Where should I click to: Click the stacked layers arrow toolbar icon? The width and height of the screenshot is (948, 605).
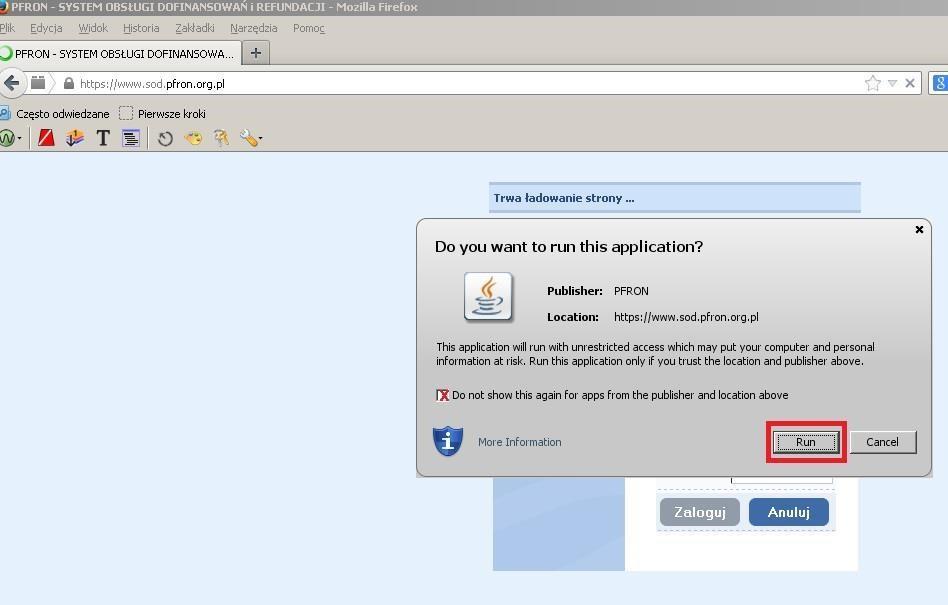(x=75, y=138)
